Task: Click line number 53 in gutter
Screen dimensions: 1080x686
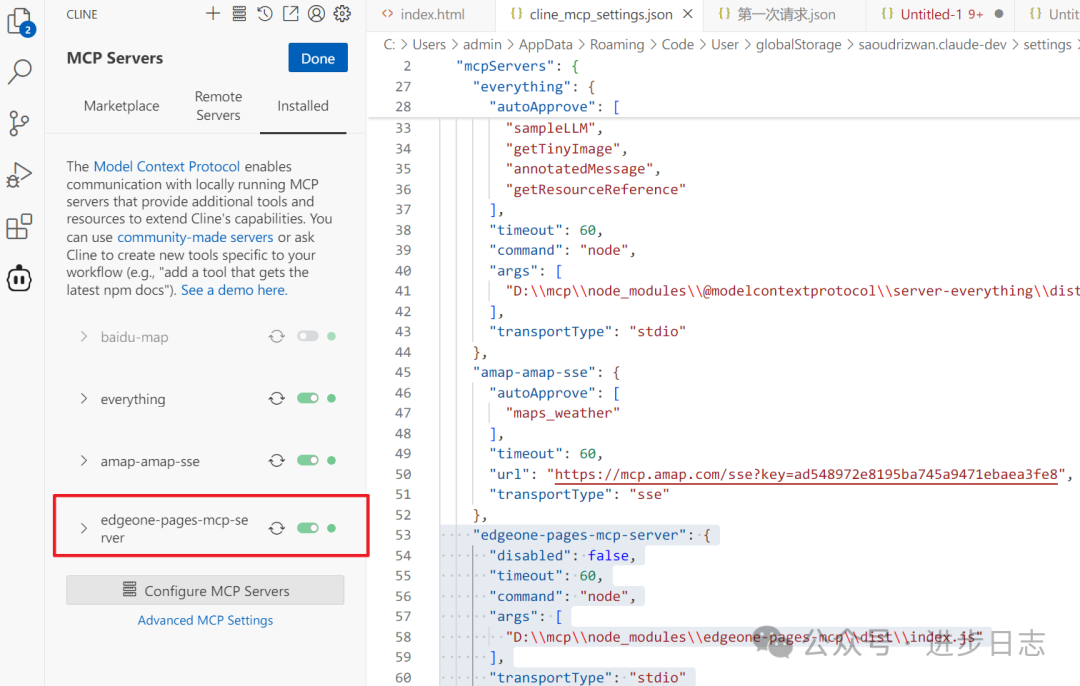Action: (x=403, y=535)
